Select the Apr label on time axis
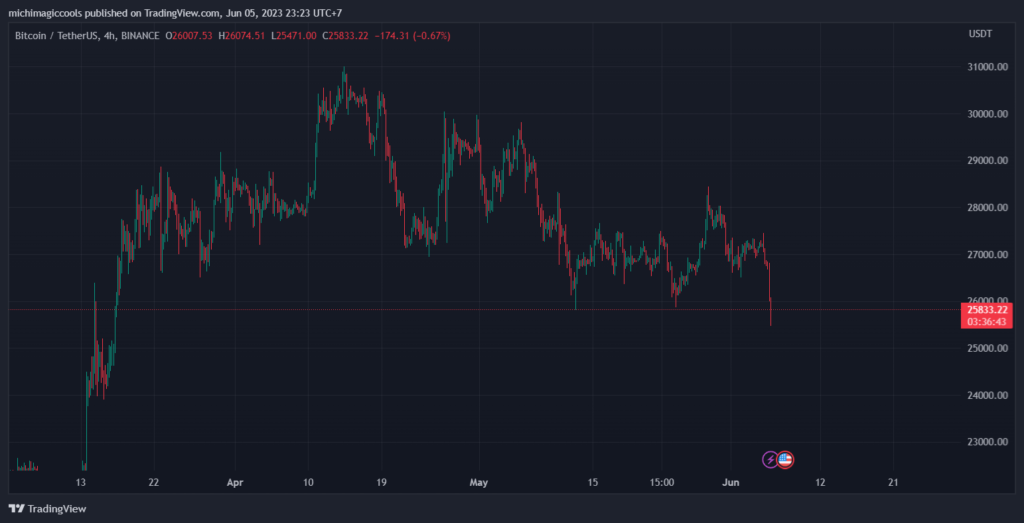 pos(235,482)
